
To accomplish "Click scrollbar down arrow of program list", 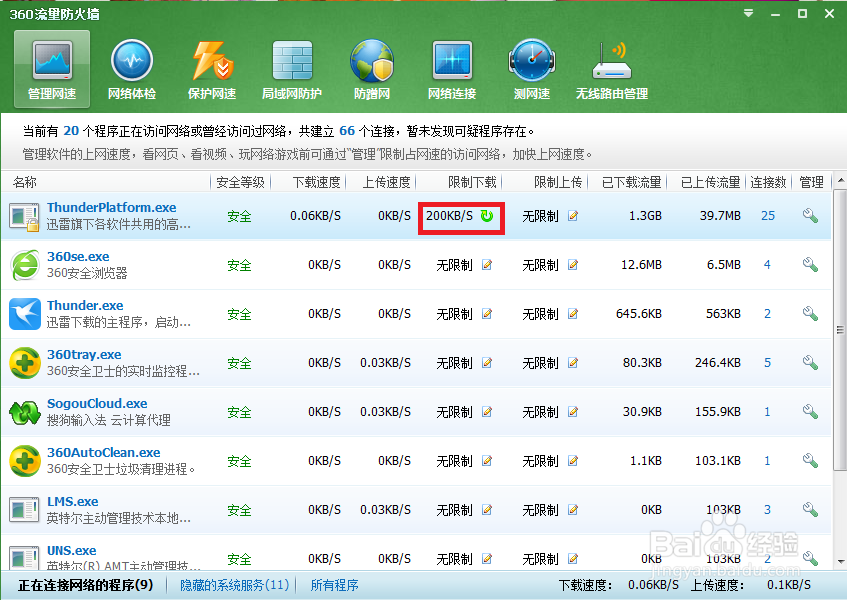I will click(x=840, y=562).
